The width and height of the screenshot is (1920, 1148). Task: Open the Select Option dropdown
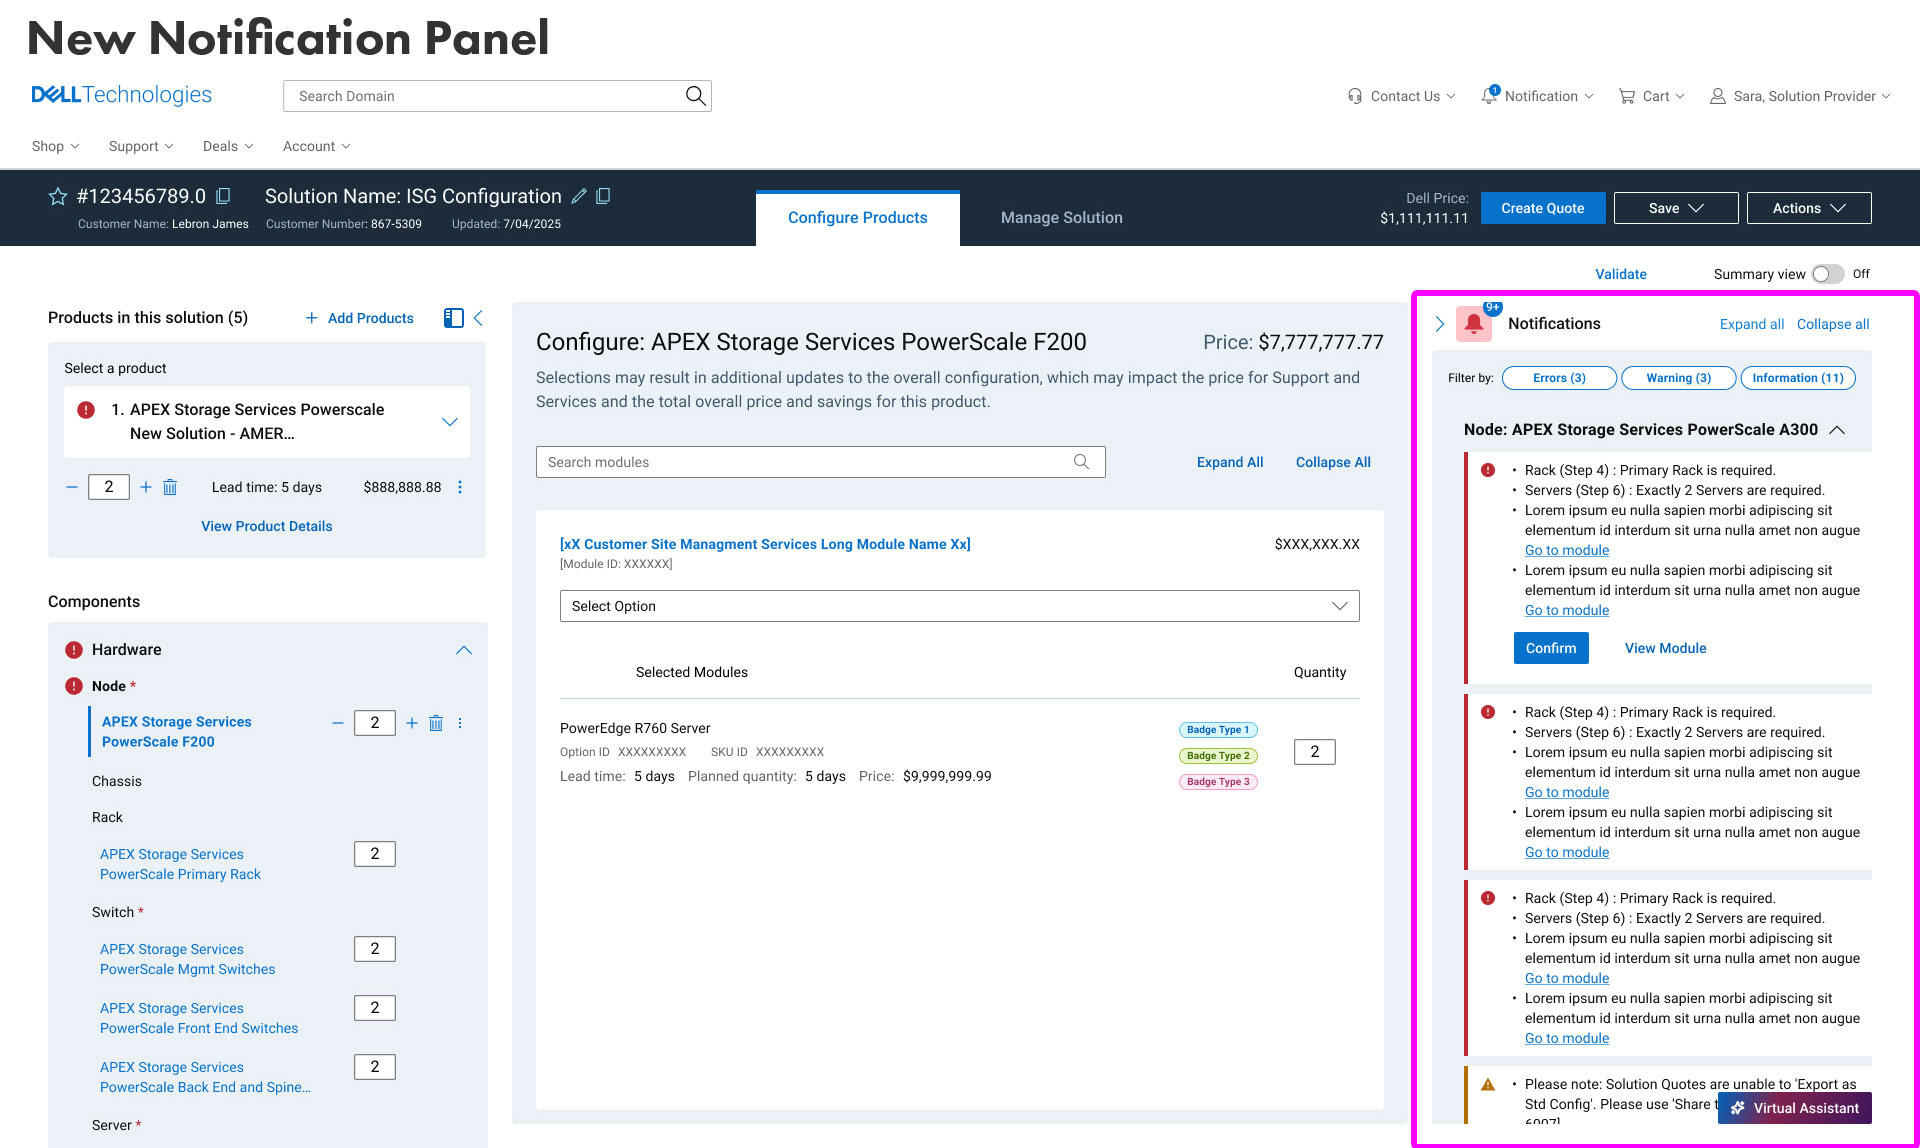click(x=959, y=606)
